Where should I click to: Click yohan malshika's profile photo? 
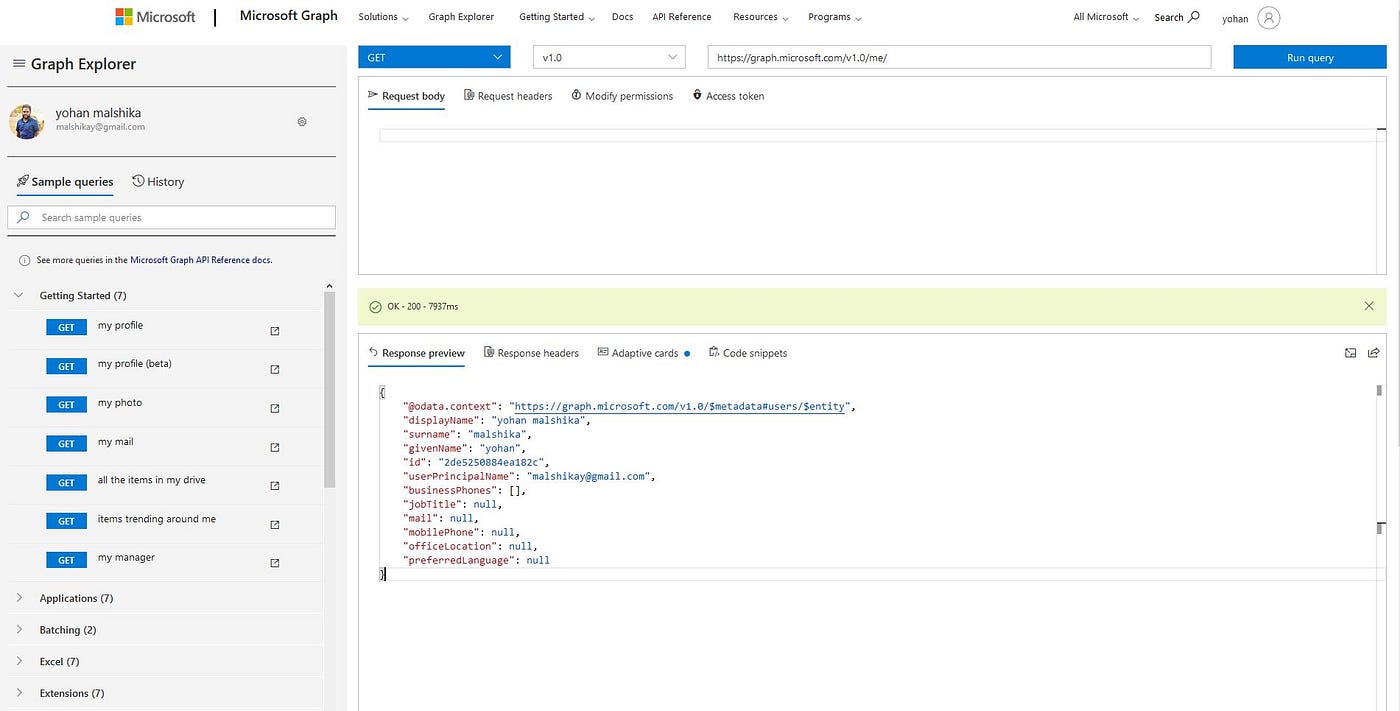click(27, 121)
